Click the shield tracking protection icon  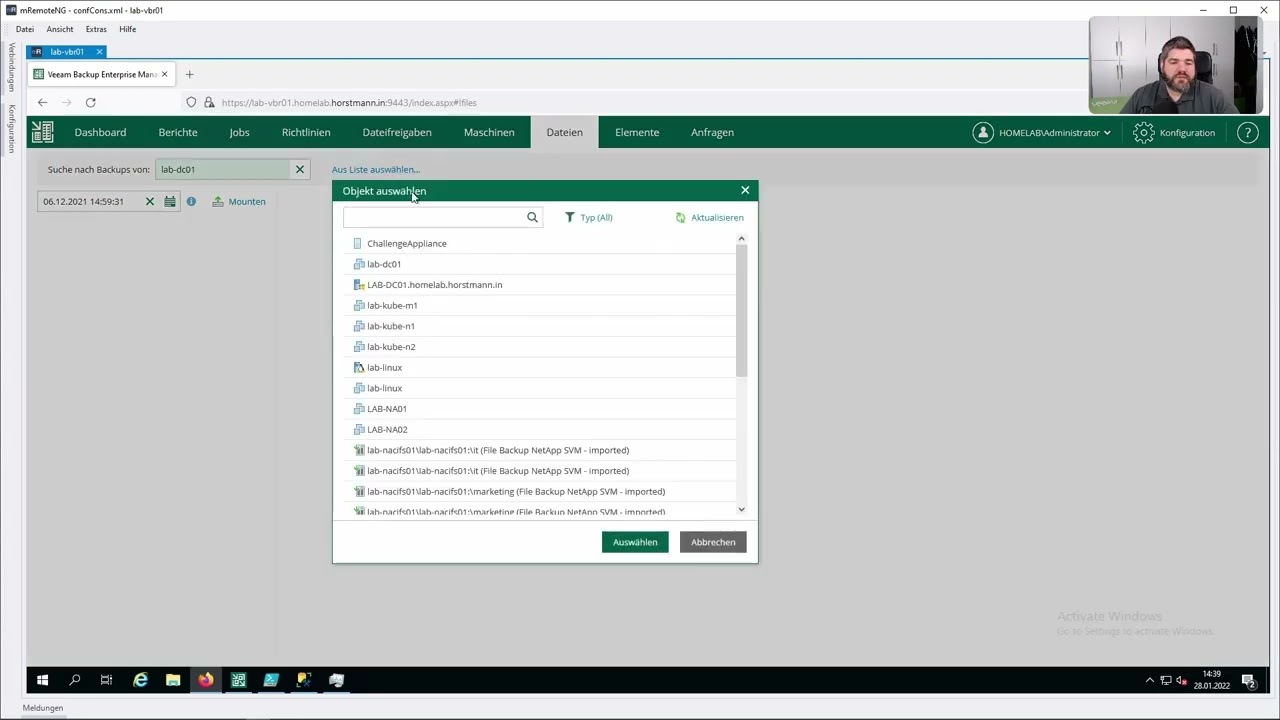[x=191, y=102]
